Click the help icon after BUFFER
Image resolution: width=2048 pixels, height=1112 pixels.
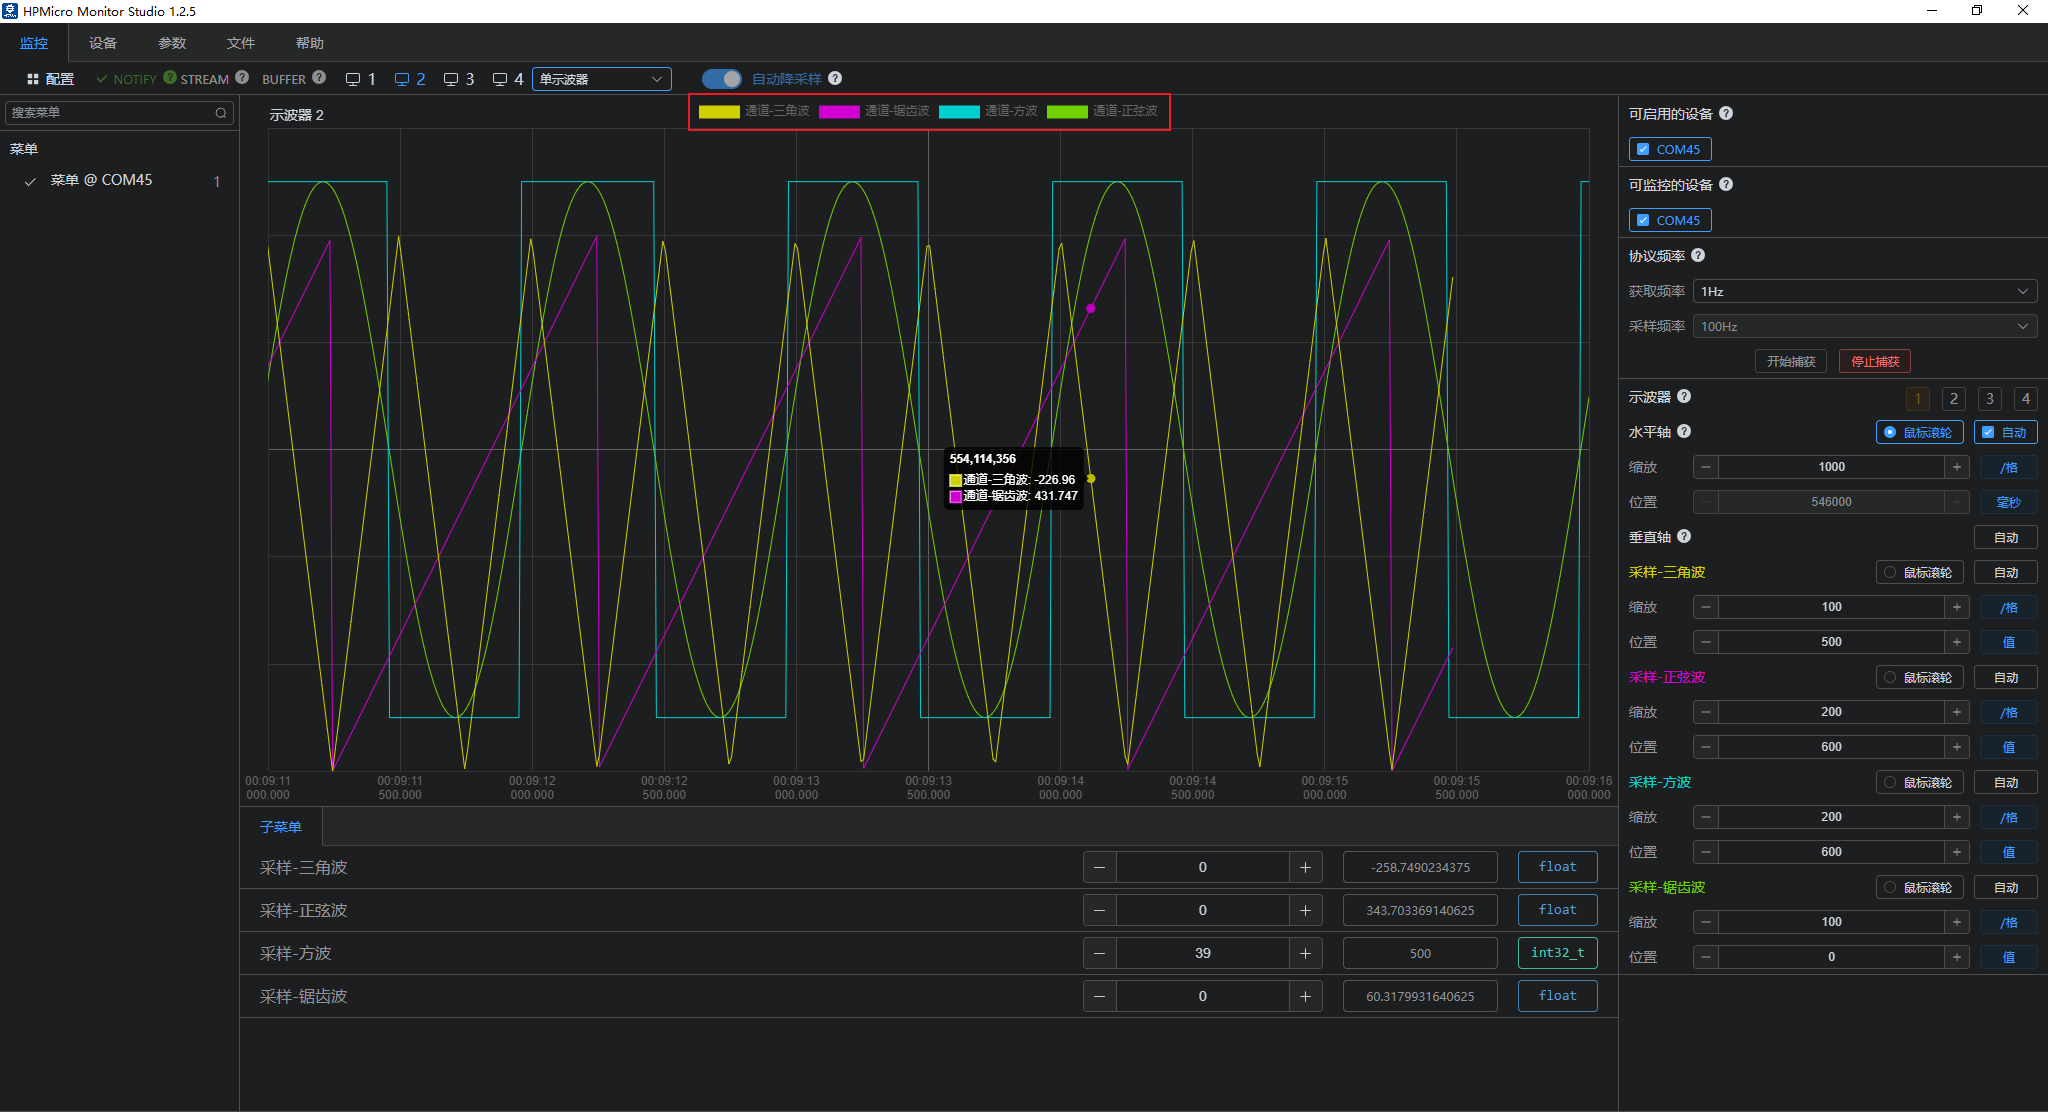point(319,77)
